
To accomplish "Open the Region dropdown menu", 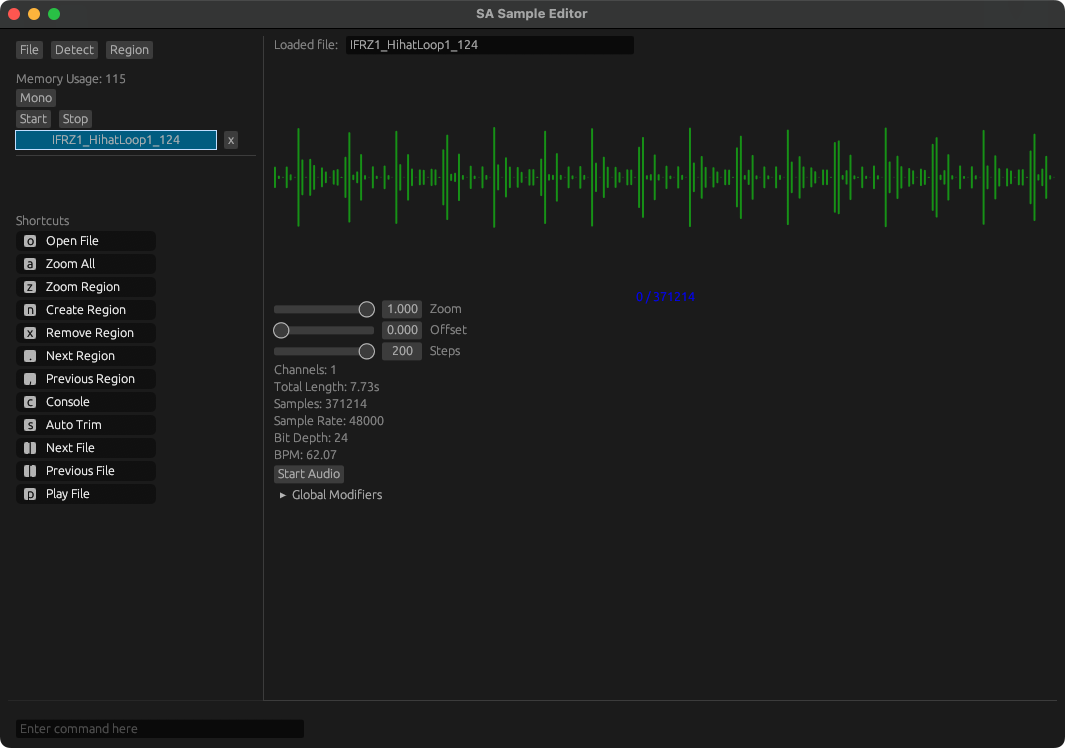I will click(129, 50).
